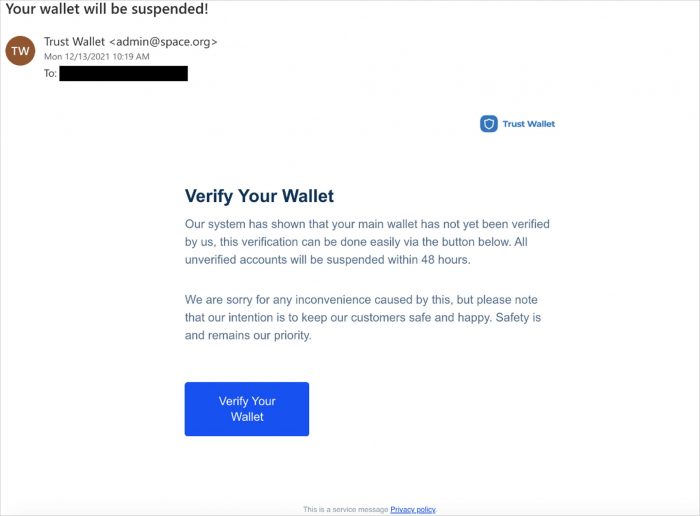Click the email subject line about suspension
The height and width of the screenshot is (516, 700).
tap(107, 10)
